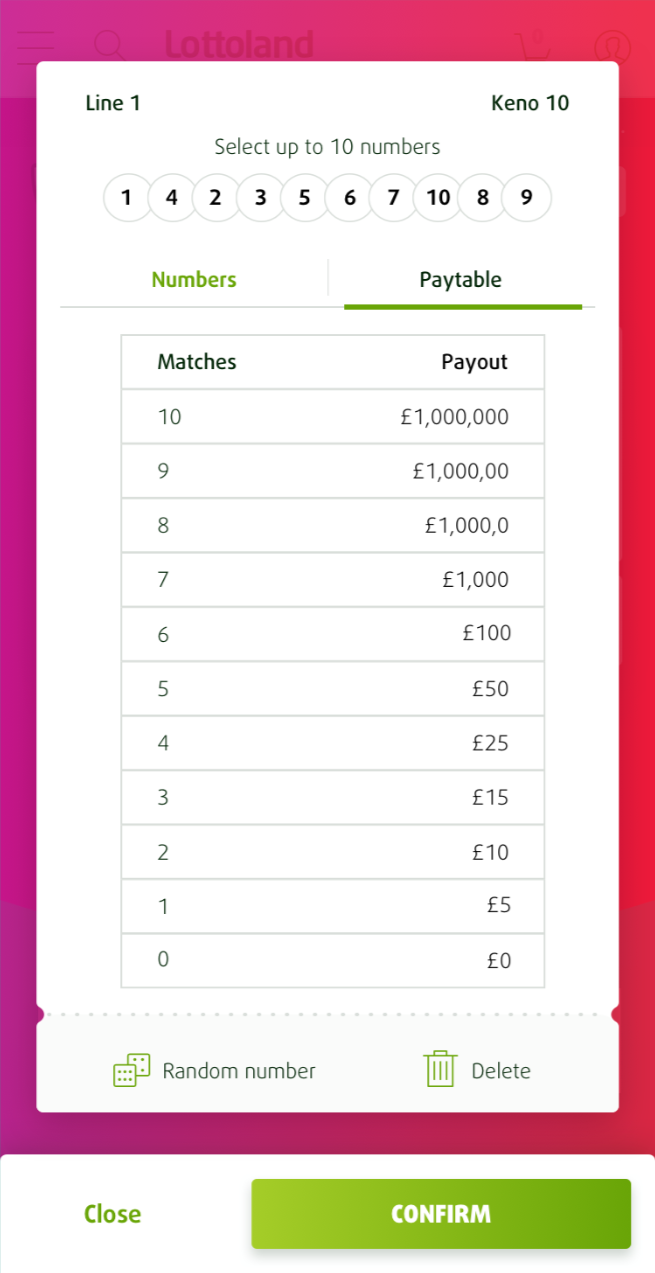Remove selected number ball 9
The image size is (655, 1273).
pyautogui.click(x=526, y=198)
